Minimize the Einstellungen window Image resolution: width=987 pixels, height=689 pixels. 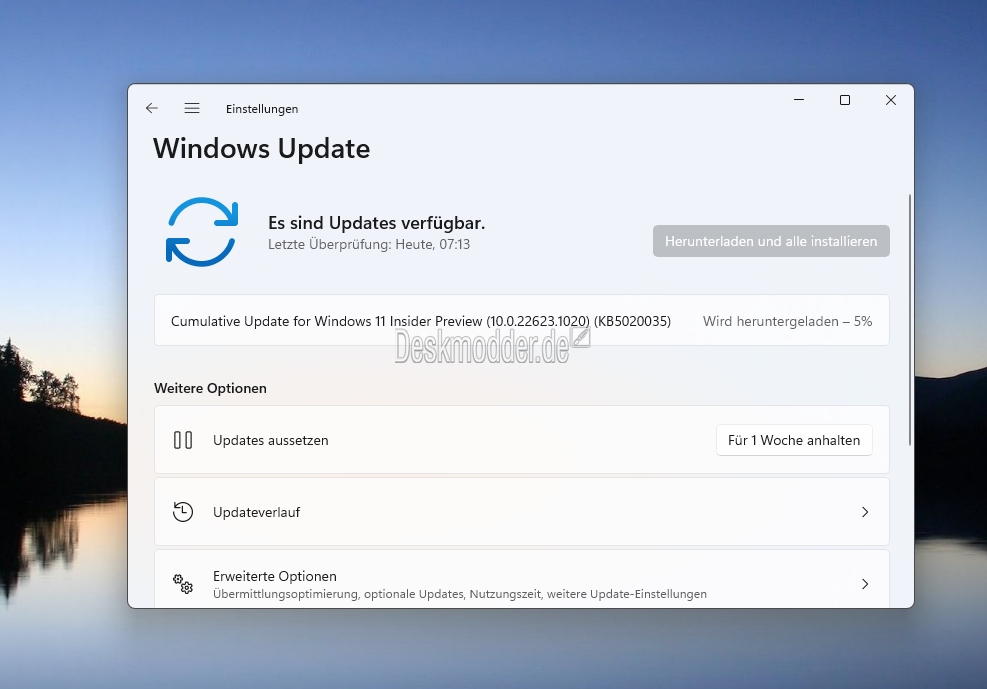tap(799, 100)
